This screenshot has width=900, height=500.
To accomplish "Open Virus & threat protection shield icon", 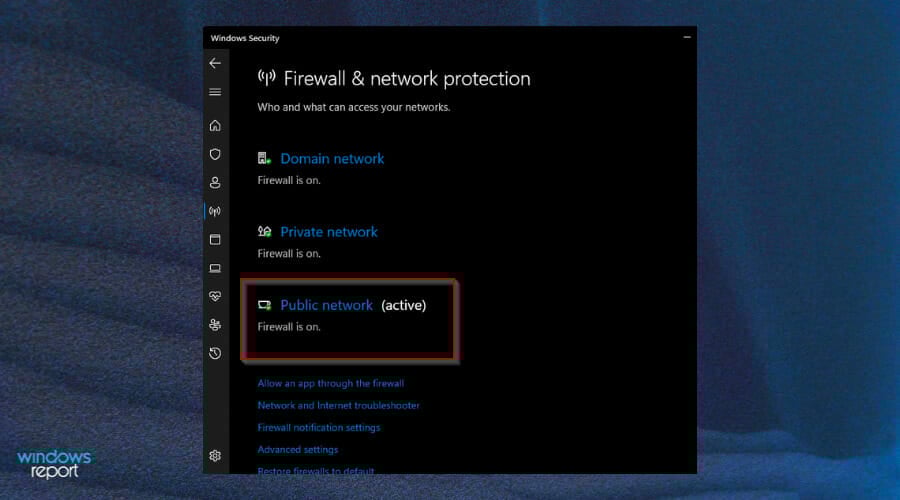I will (x=215, y=154).
